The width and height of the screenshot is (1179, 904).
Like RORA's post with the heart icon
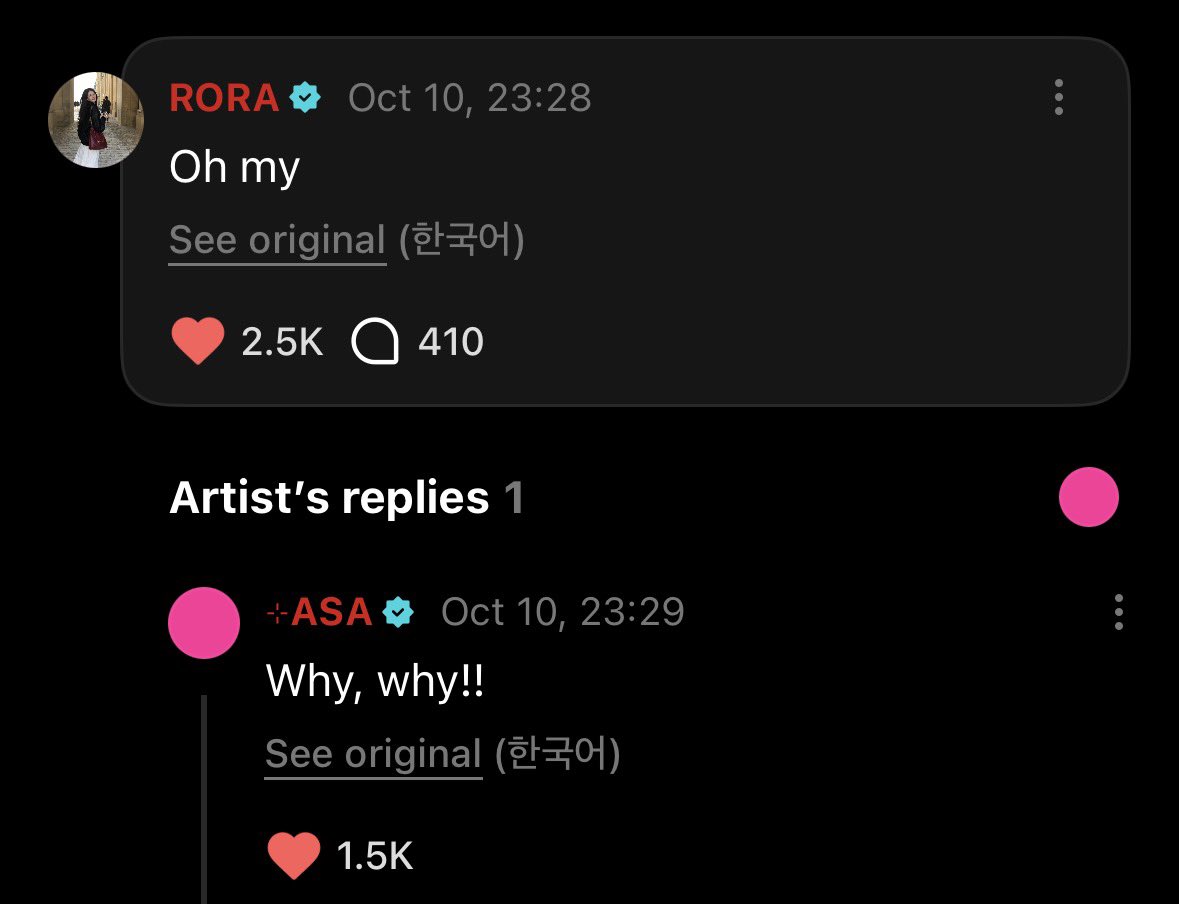(198, 341)
